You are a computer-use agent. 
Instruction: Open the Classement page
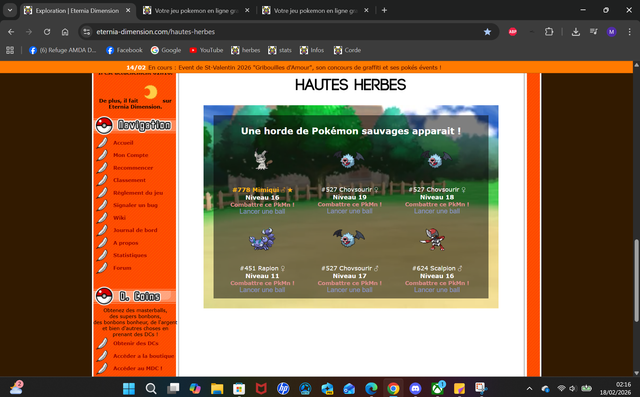point(129,180)
